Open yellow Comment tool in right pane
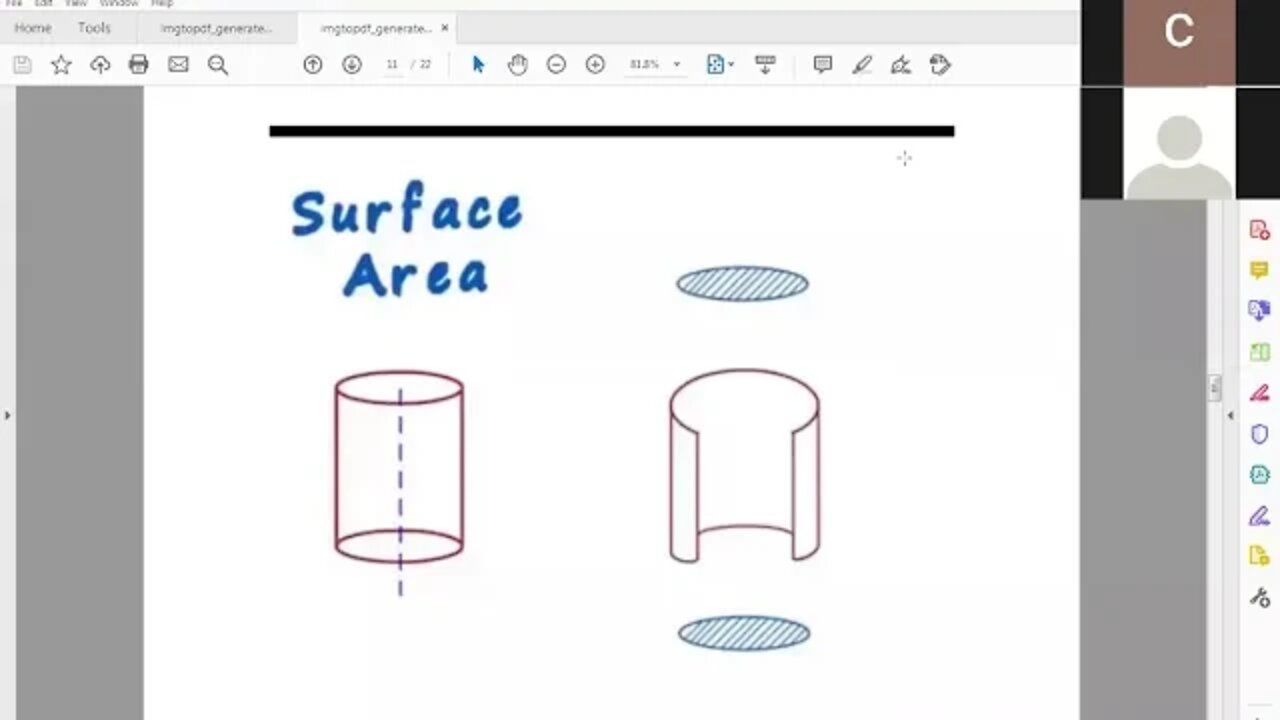The height and width of the screenshot is (720, 1280). point(1259,271)
